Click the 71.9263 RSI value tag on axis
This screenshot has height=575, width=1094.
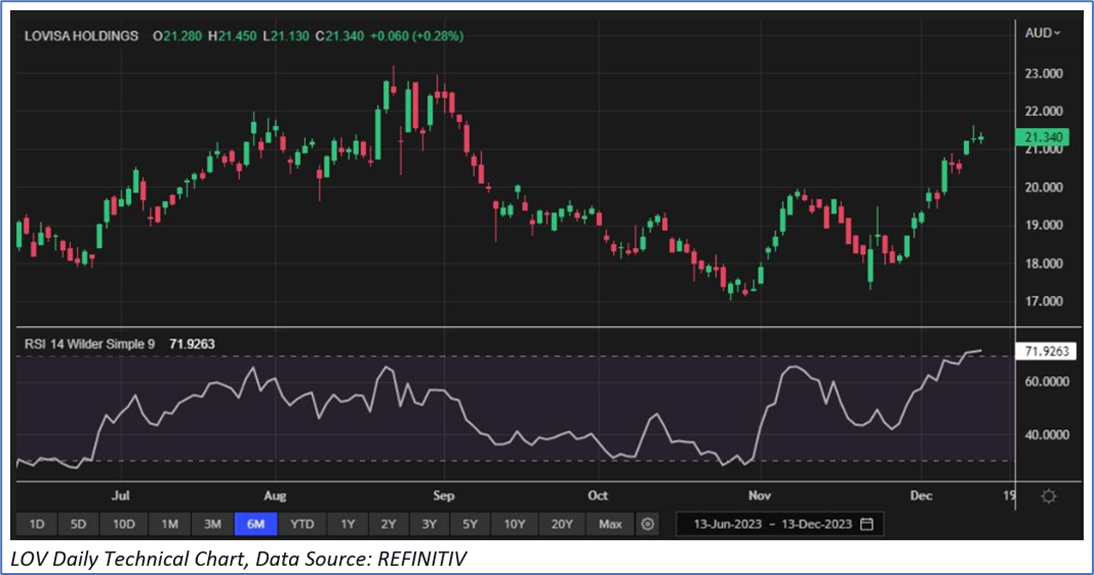1046,351
